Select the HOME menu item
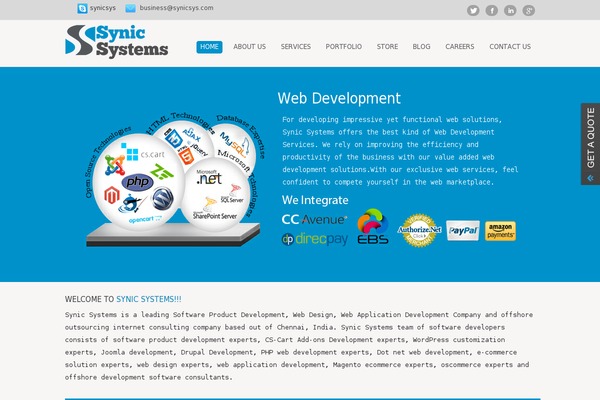Screen dimensions: 600x400 209,47
